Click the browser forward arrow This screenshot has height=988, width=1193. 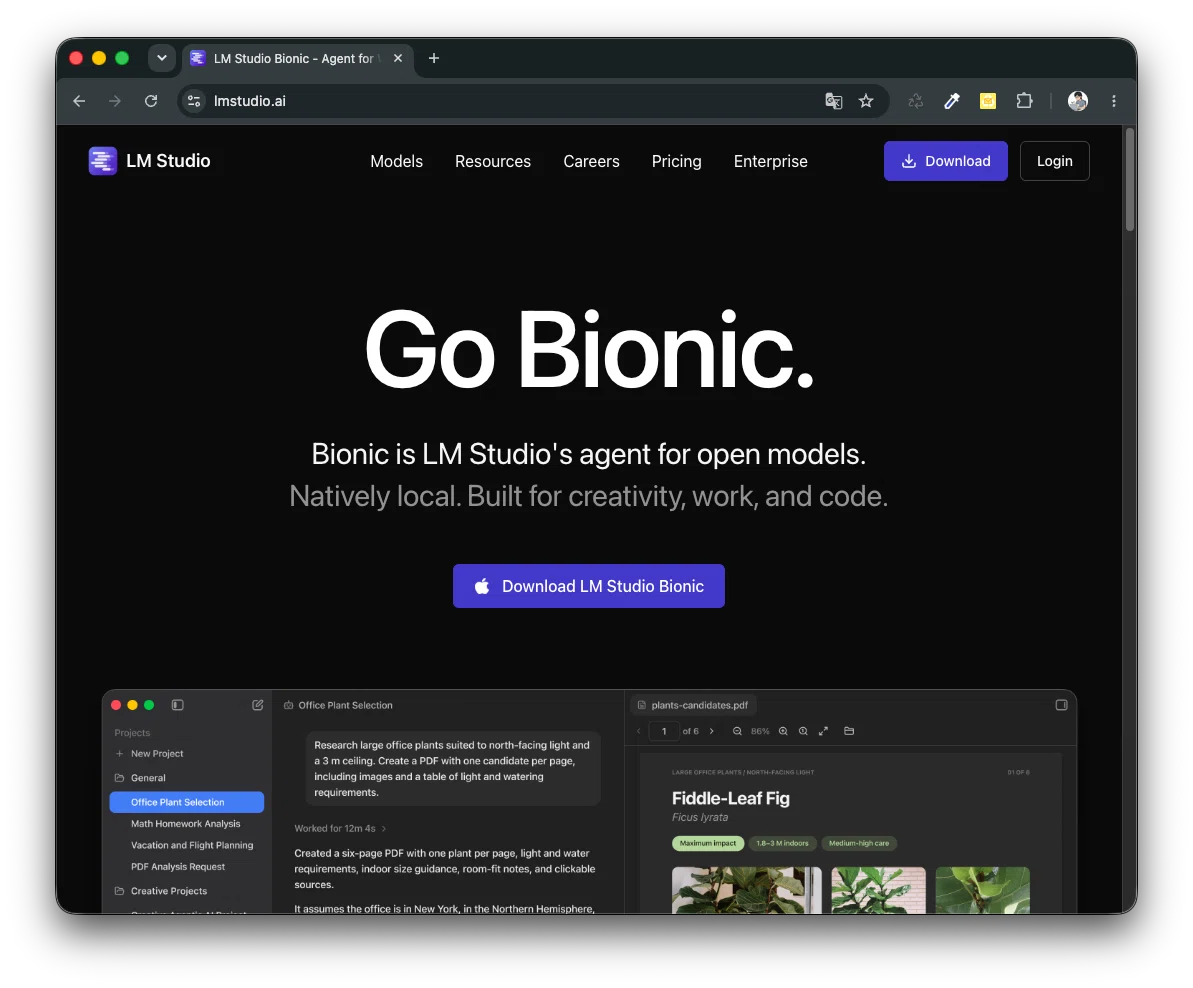click(x=115, y=101)
